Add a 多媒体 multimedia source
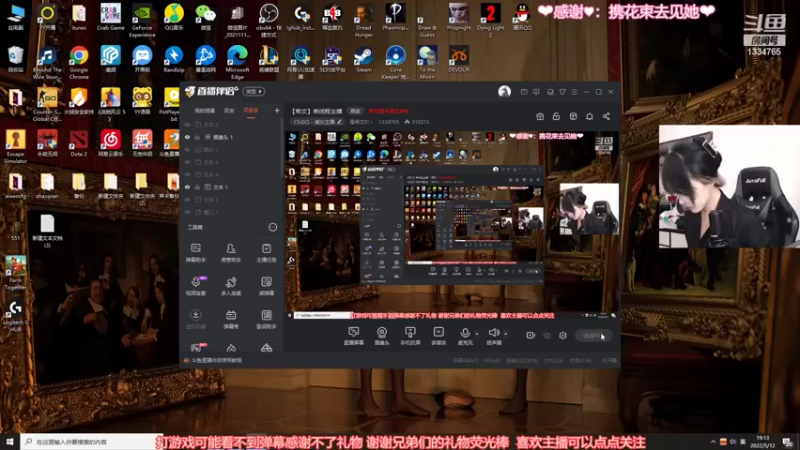 (438, 336)
